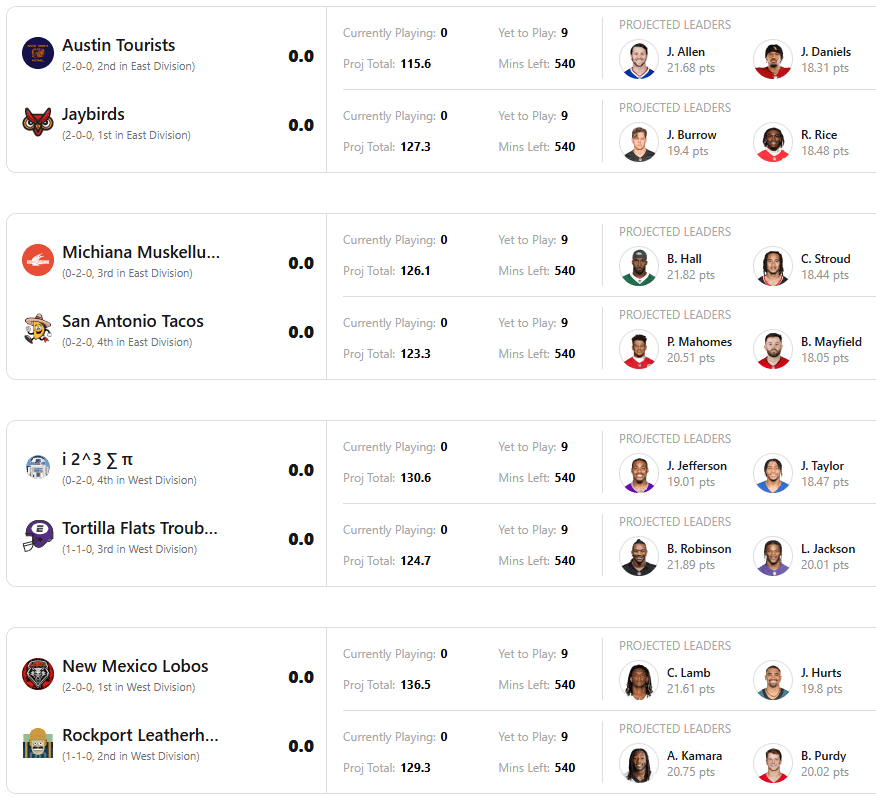Open the Jaybirds team name link
Image resolution: width=876 pixels, height=797 pixels.
tap(93, 114)
